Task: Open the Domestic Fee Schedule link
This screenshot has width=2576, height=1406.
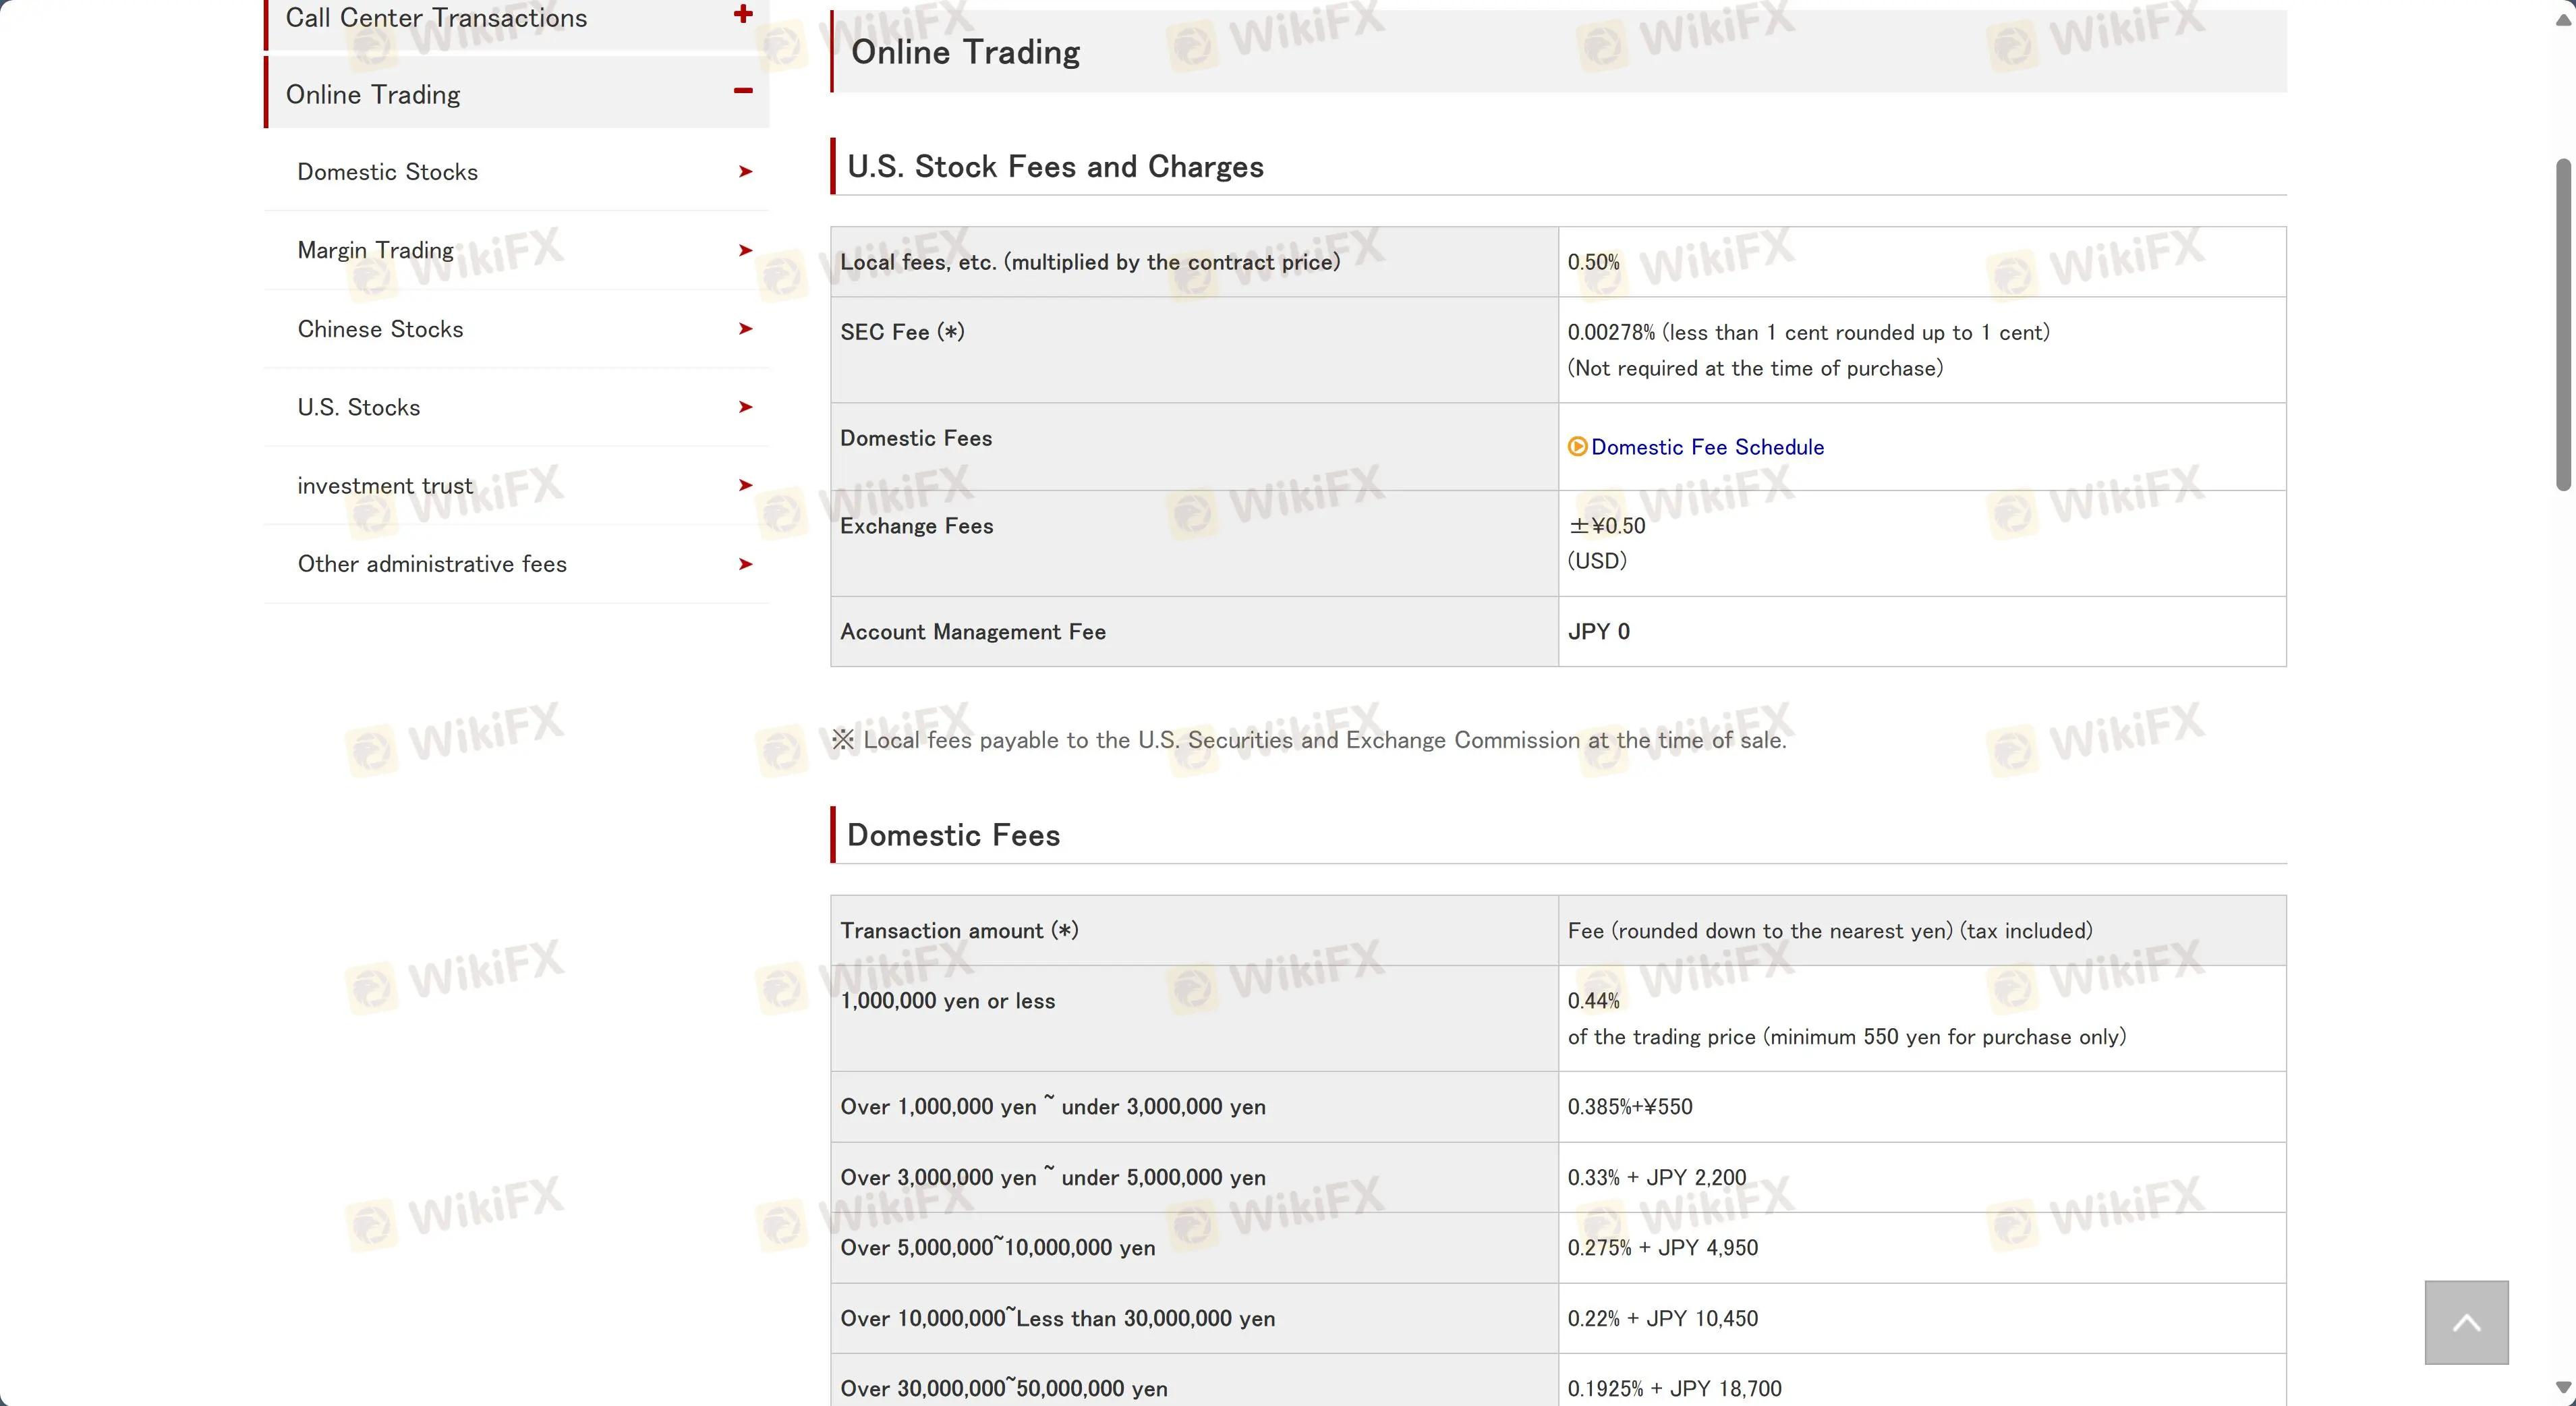Action: [1707, 447]
